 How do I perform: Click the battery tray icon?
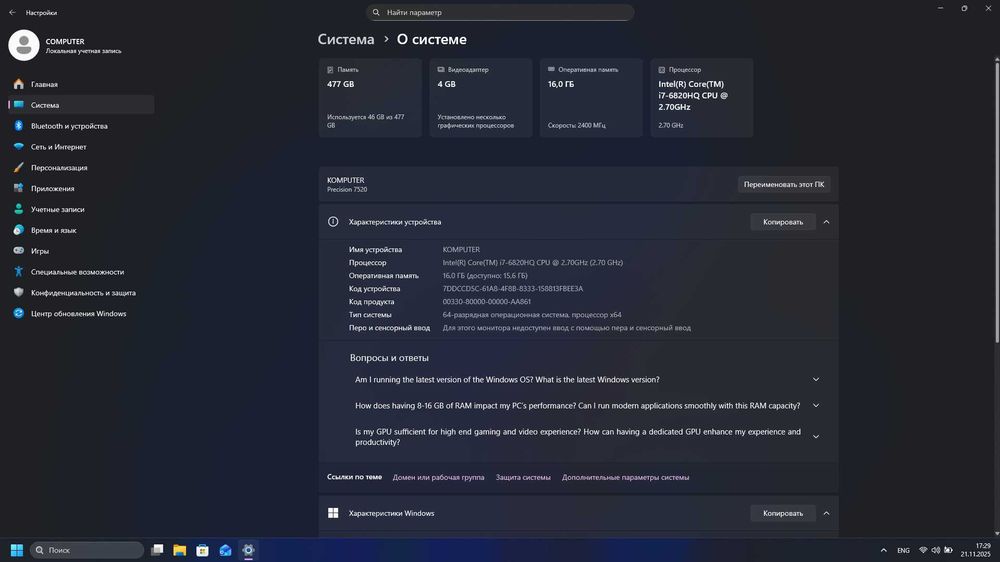[x=948, y=550]
